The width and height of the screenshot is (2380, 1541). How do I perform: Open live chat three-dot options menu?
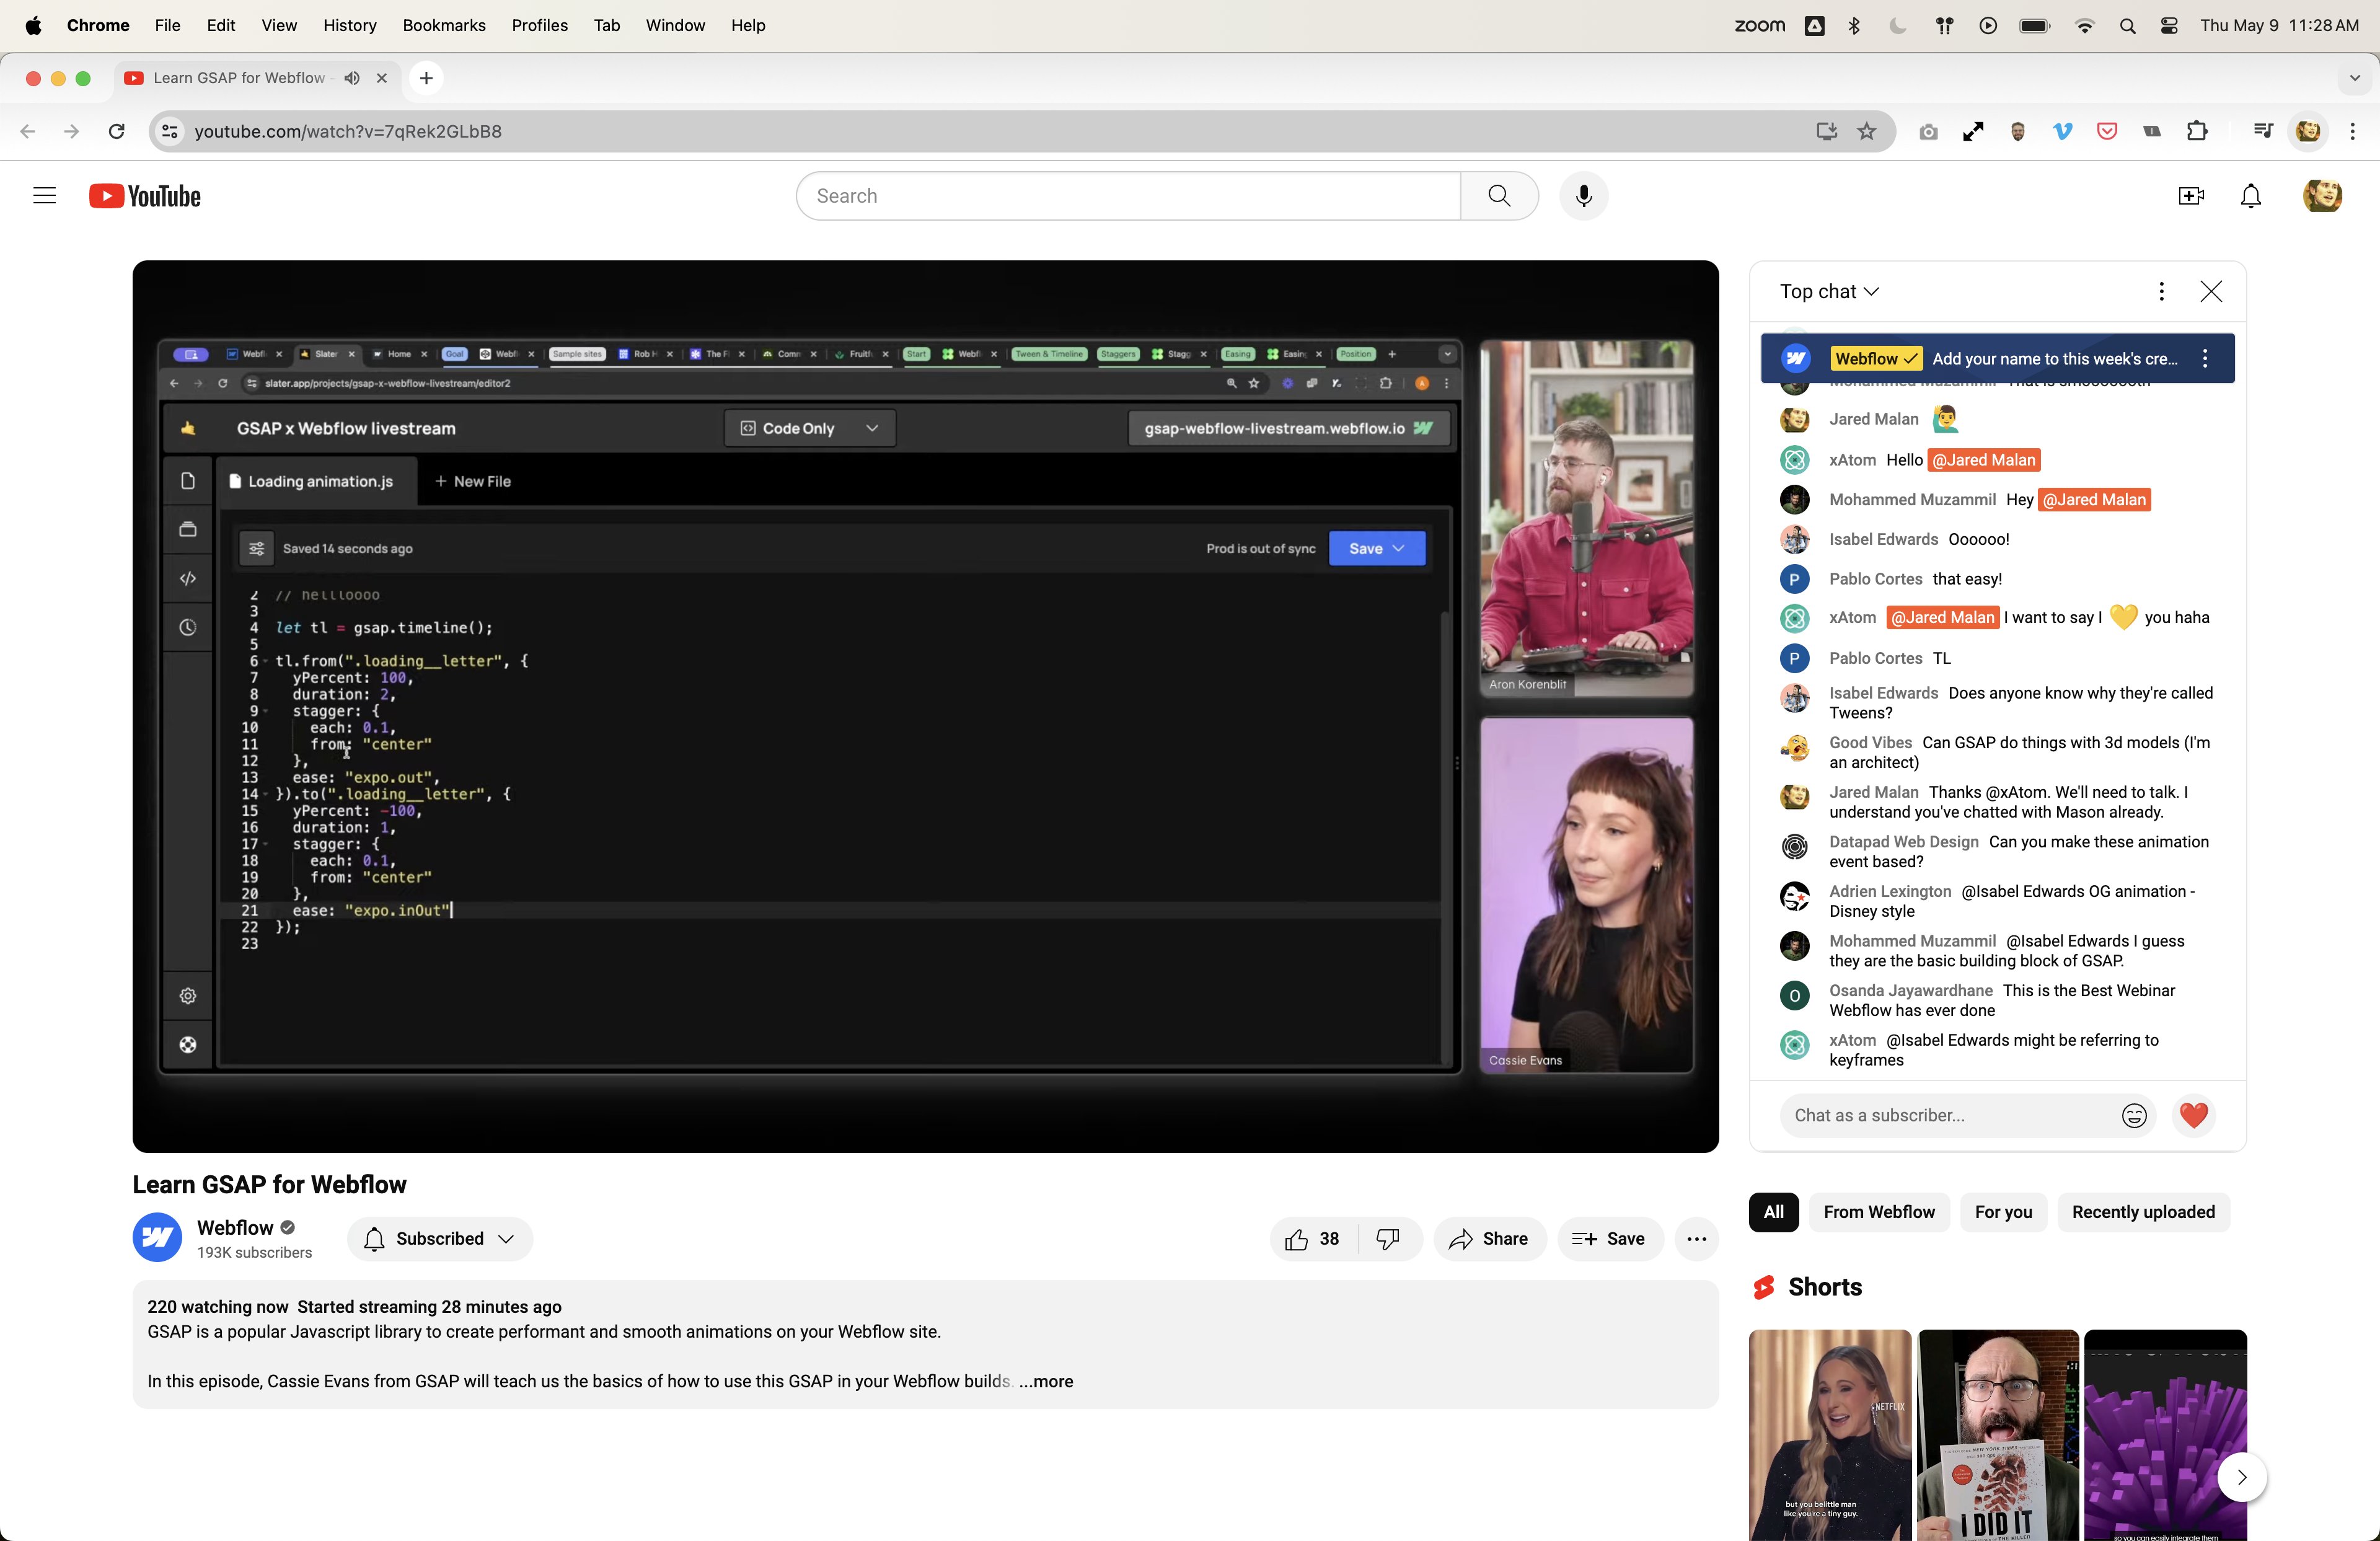pyautogui.click(x=2161, y=291)
